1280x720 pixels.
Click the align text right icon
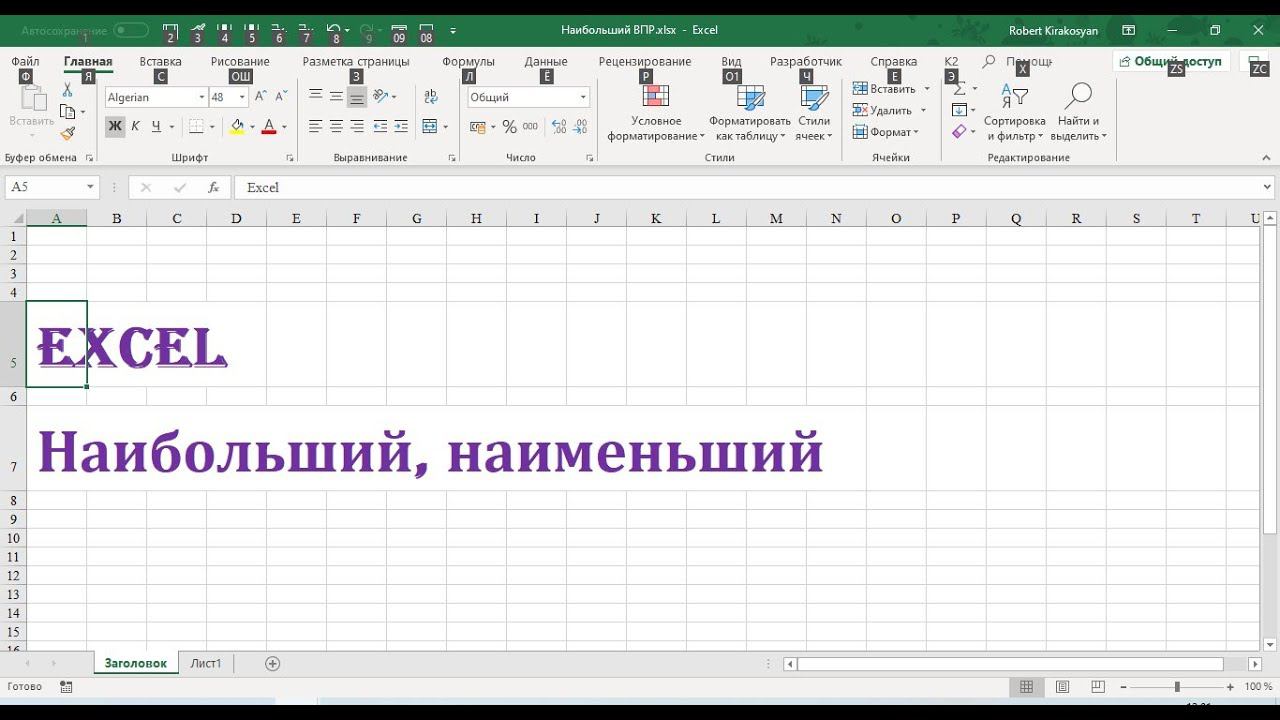357,127
